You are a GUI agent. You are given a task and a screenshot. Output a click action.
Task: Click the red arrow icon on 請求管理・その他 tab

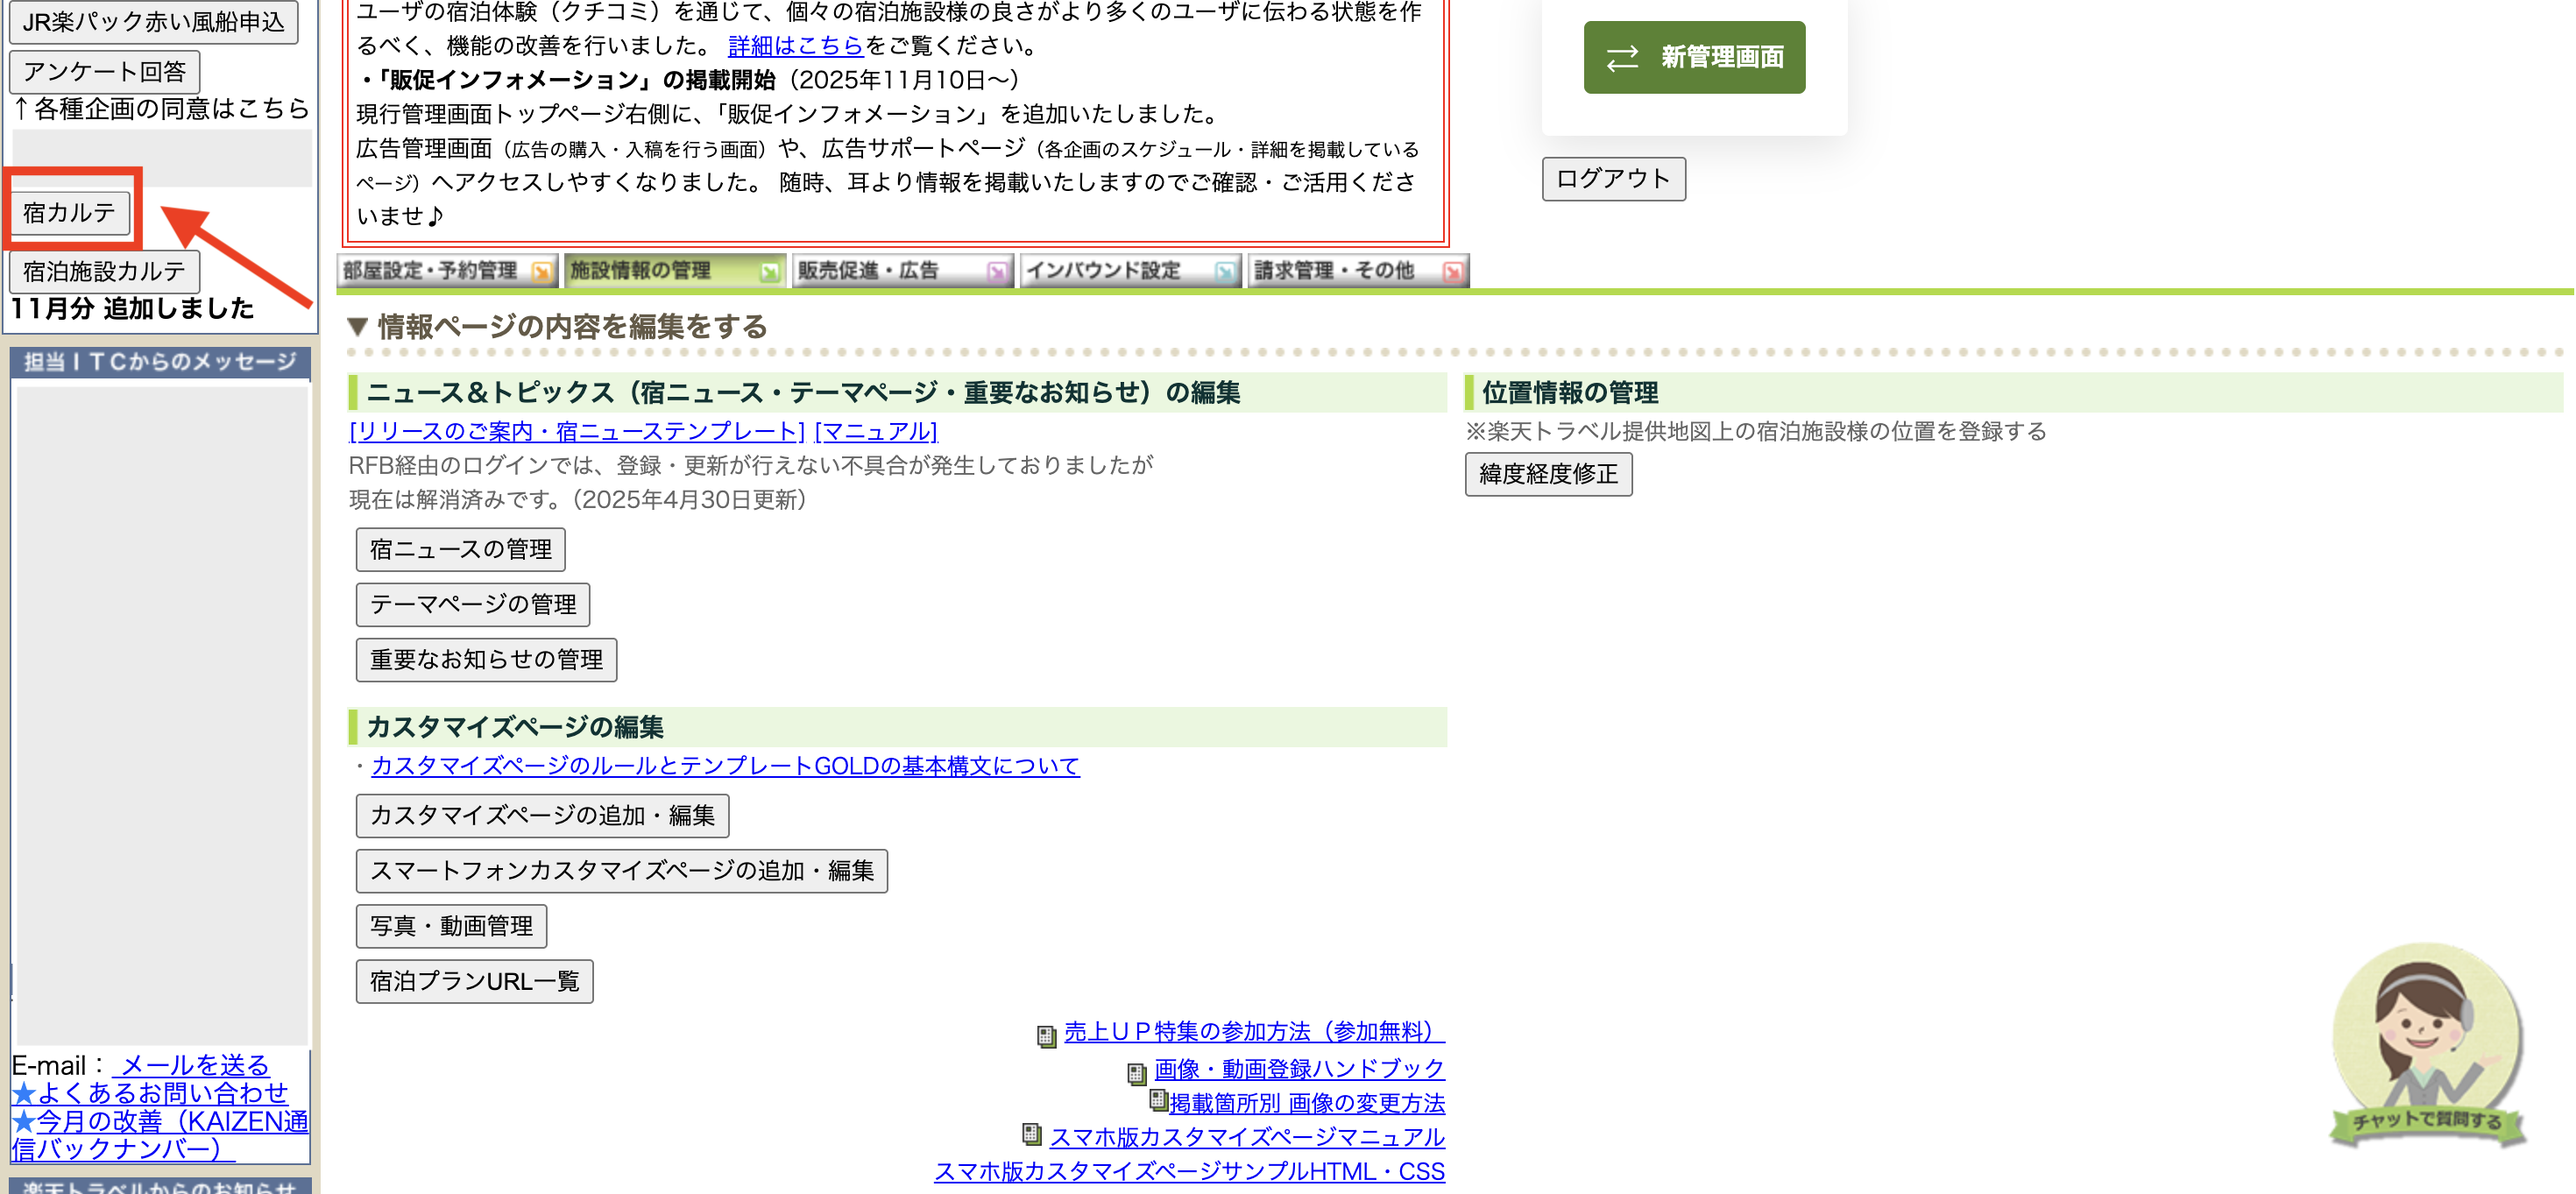[1452, 272]
